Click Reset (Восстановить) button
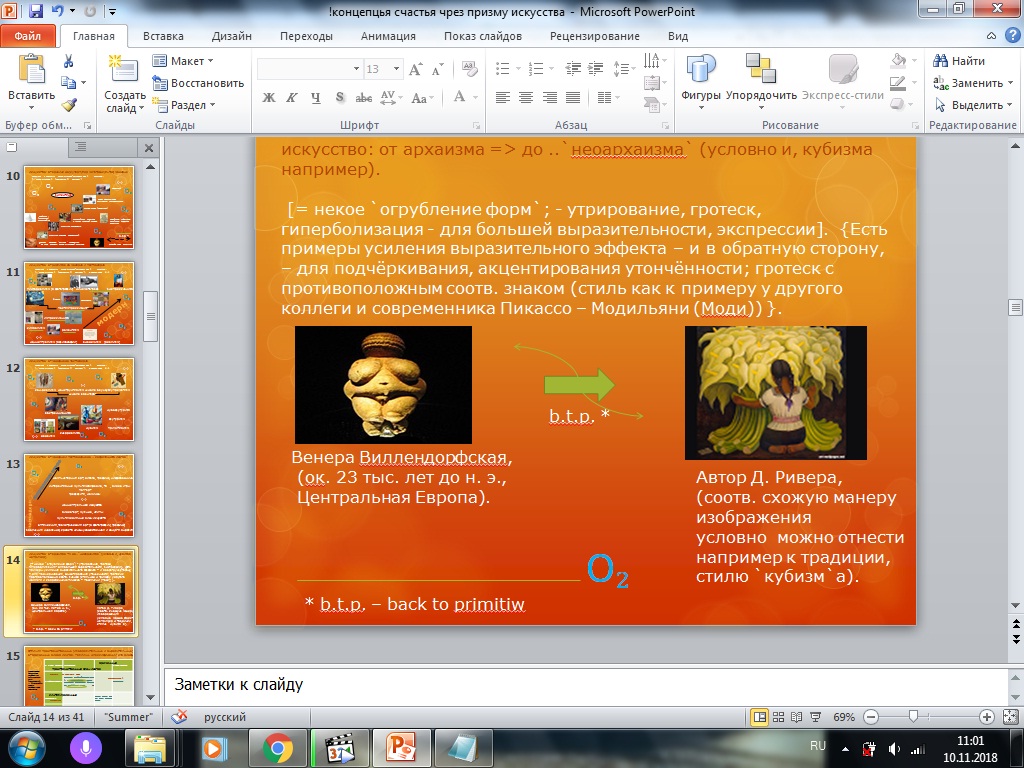The image size is (1024, 768). (198, 83)
